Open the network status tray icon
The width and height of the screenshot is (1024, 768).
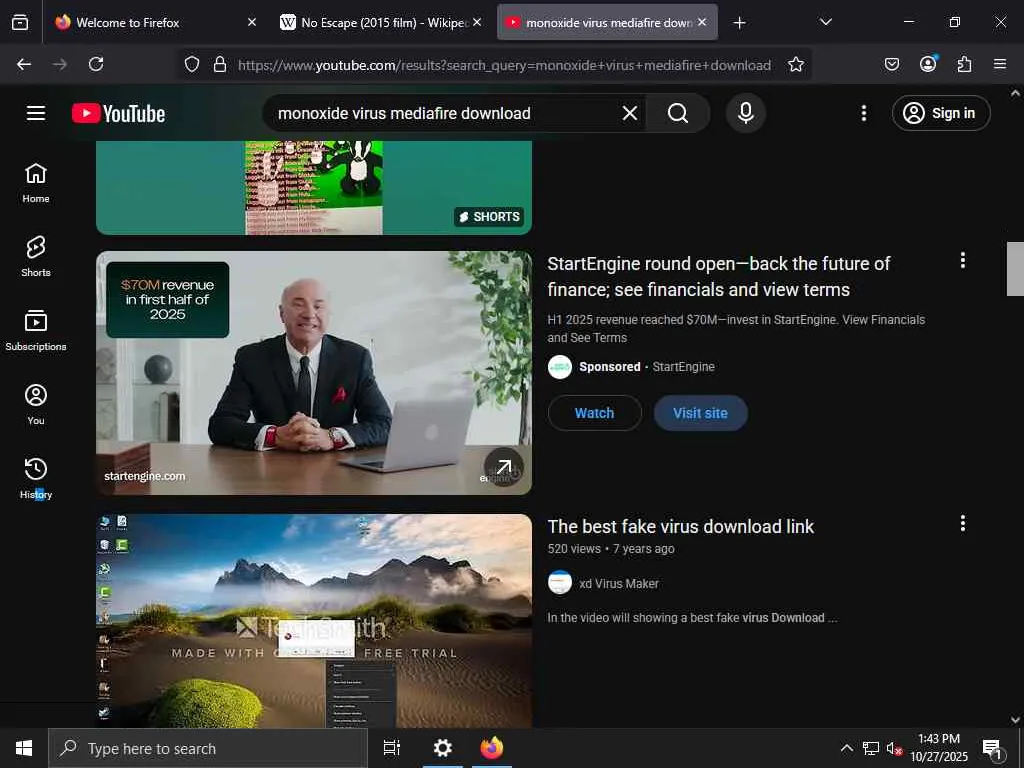coord(871,748)
